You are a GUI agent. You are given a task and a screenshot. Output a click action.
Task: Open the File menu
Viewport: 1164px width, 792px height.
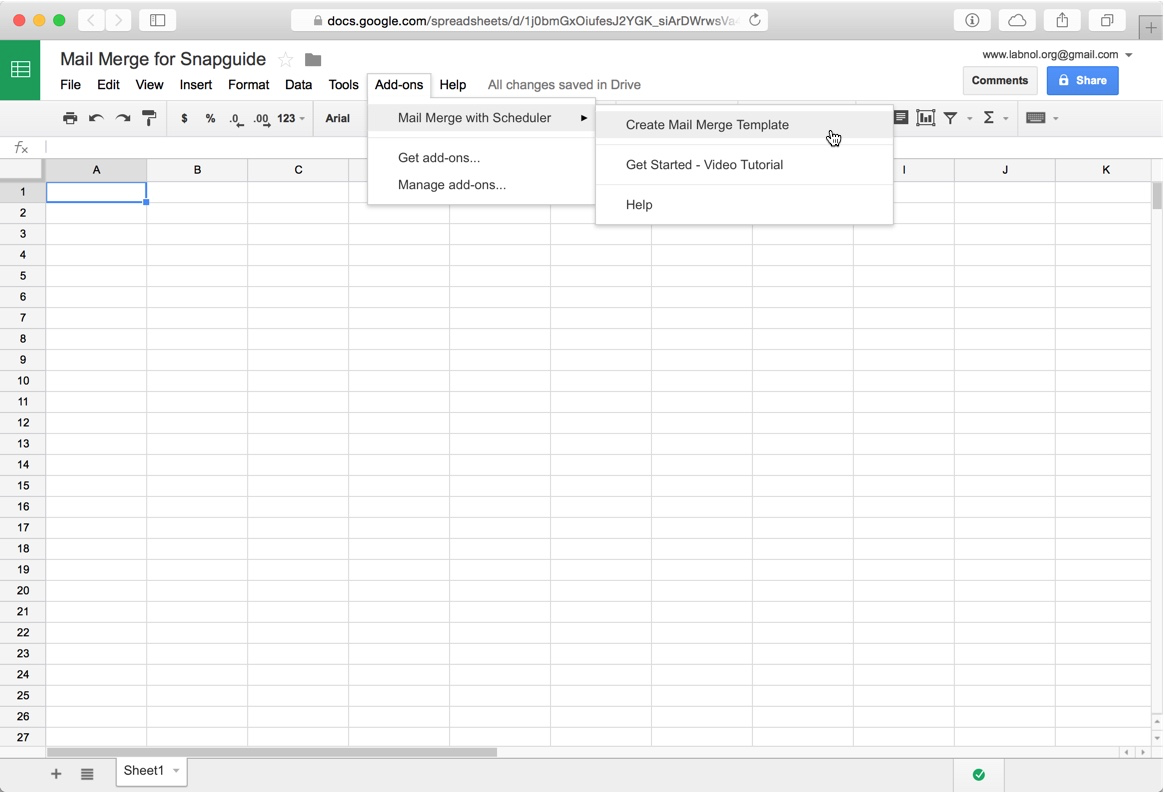71,85
